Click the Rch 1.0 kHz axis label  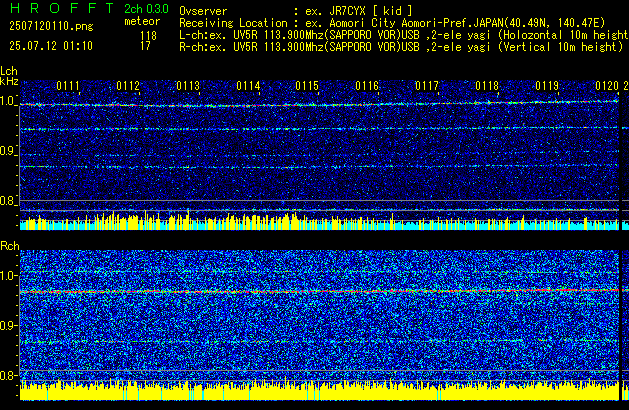coord(8,276)
